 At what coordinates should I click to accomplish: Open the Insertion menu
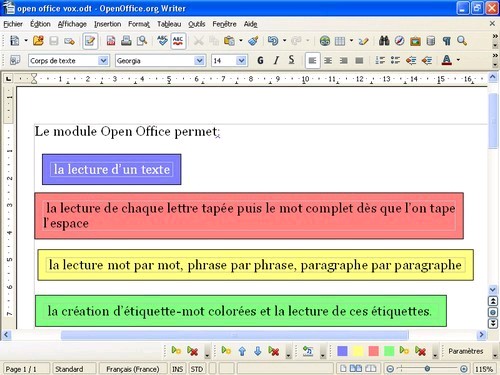pos(107,24)
